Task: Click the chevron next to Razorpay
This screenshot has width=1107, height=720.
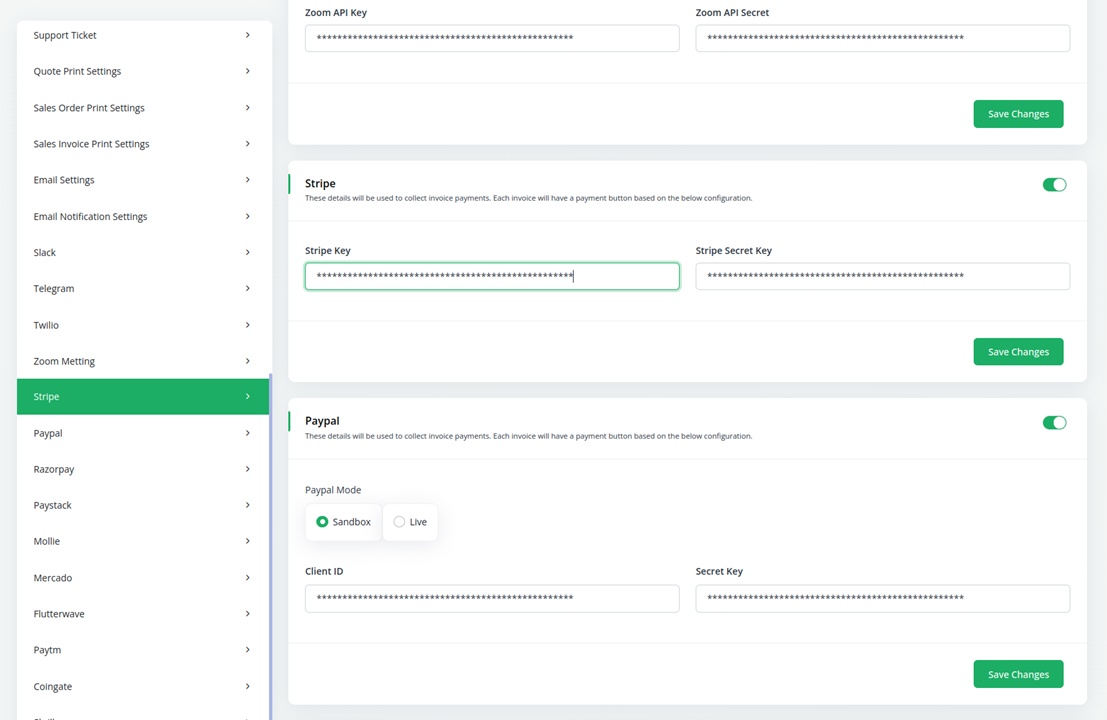Action: pyautogui.click(x=248, y=469)
